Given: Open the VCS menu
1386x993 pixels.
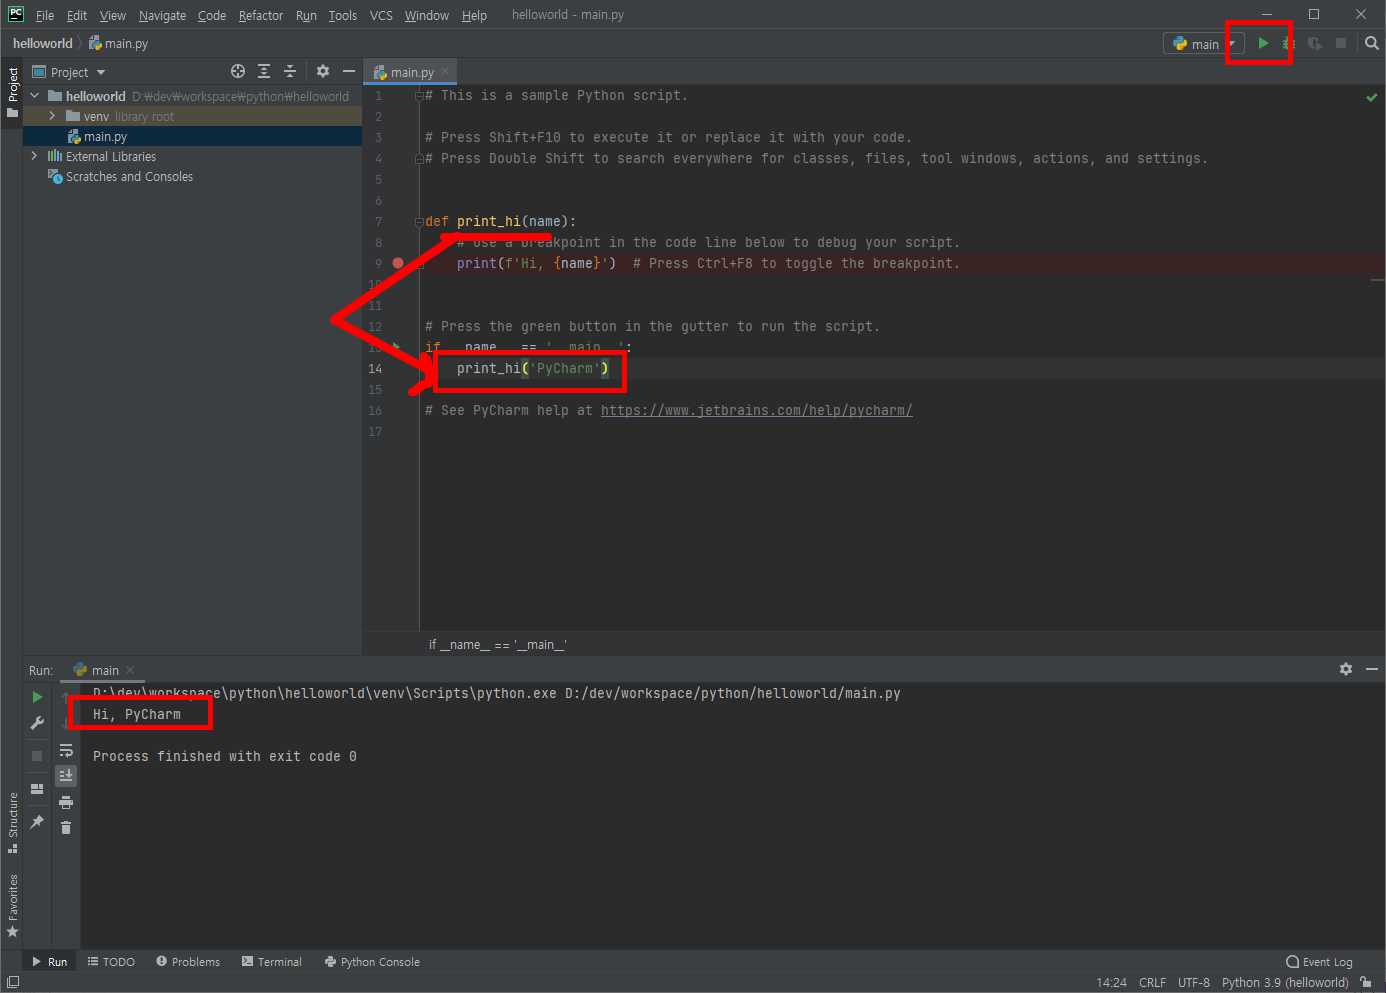Looking at the screenshot, I should 381,15.
